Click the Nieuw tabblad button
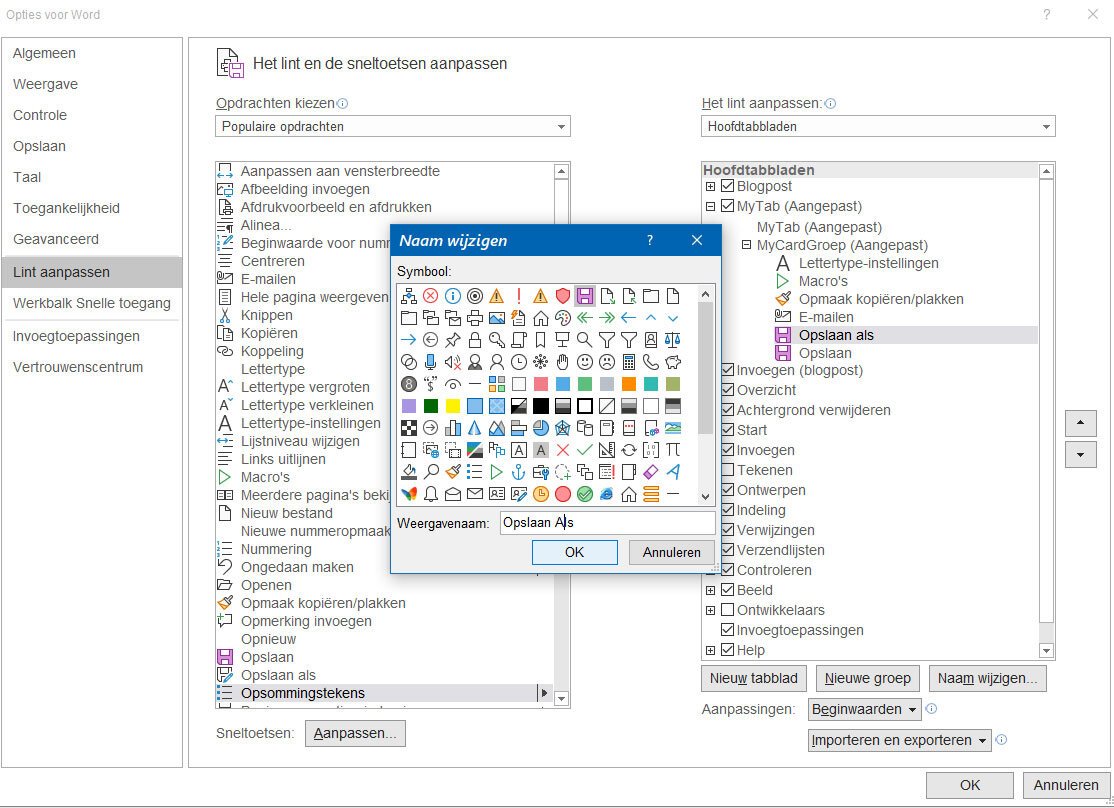Viewport: 1114px width, 808px height. pyautogui.click(x=754, y=679)
